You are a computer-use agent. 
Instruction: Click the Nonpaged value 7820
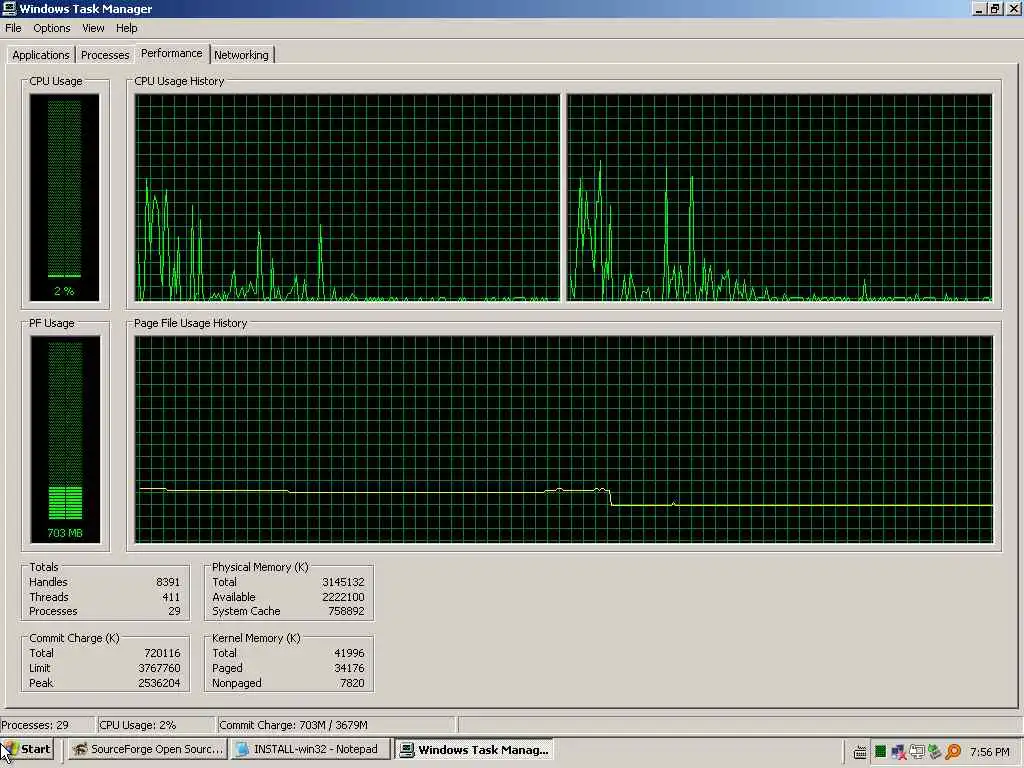(352, 683)
